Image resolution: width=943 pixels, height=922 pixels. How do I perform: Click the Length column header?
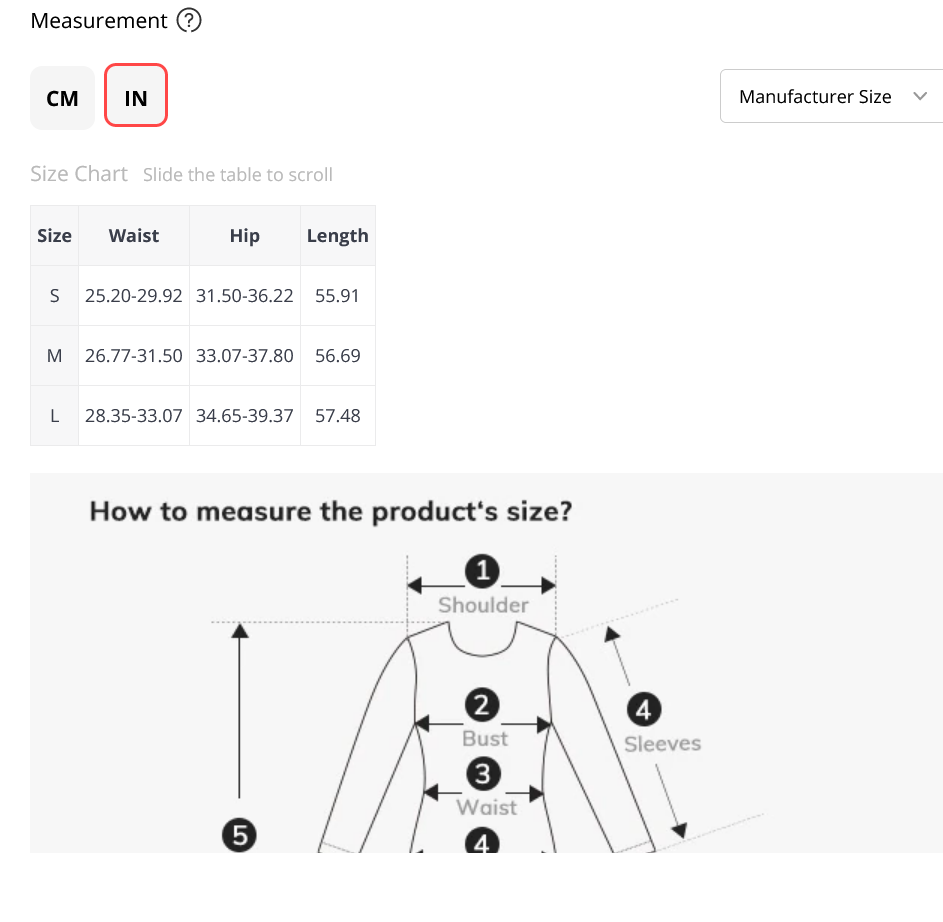pyautogui.click(x=337, y=235)
